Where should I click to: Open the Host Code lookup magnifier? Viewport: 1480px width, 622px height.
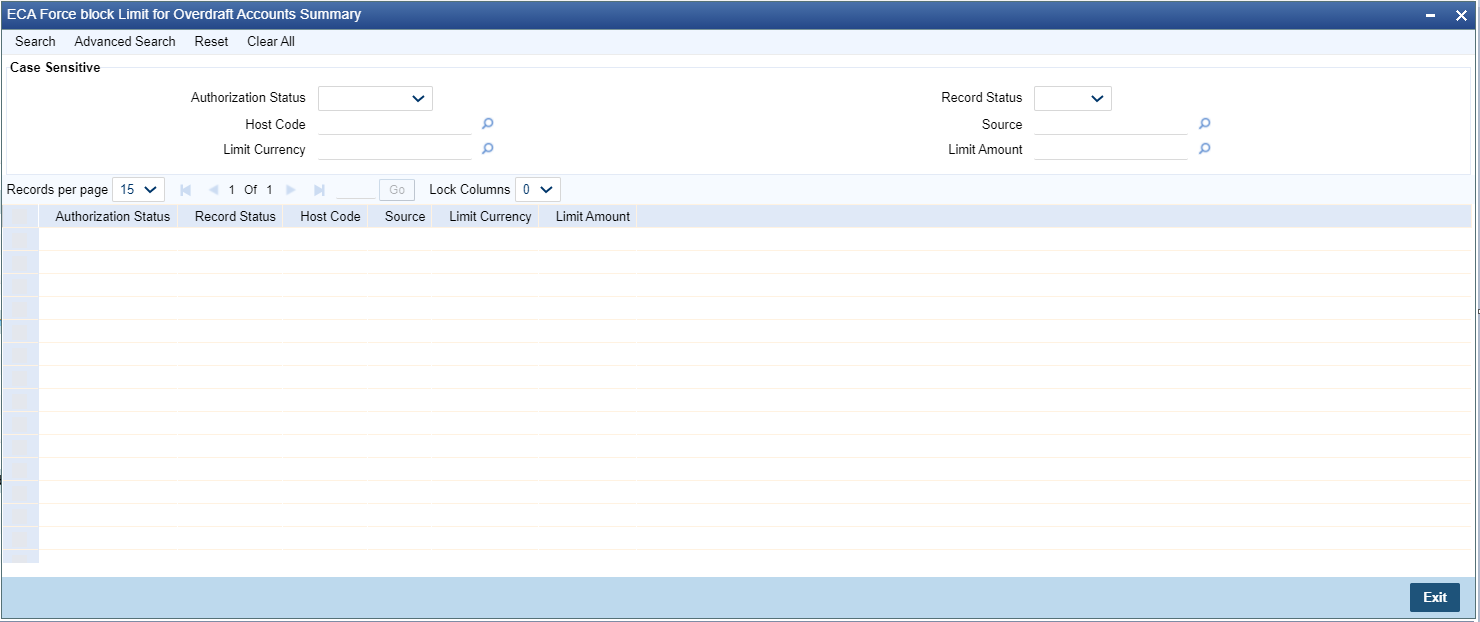[488, 124]
